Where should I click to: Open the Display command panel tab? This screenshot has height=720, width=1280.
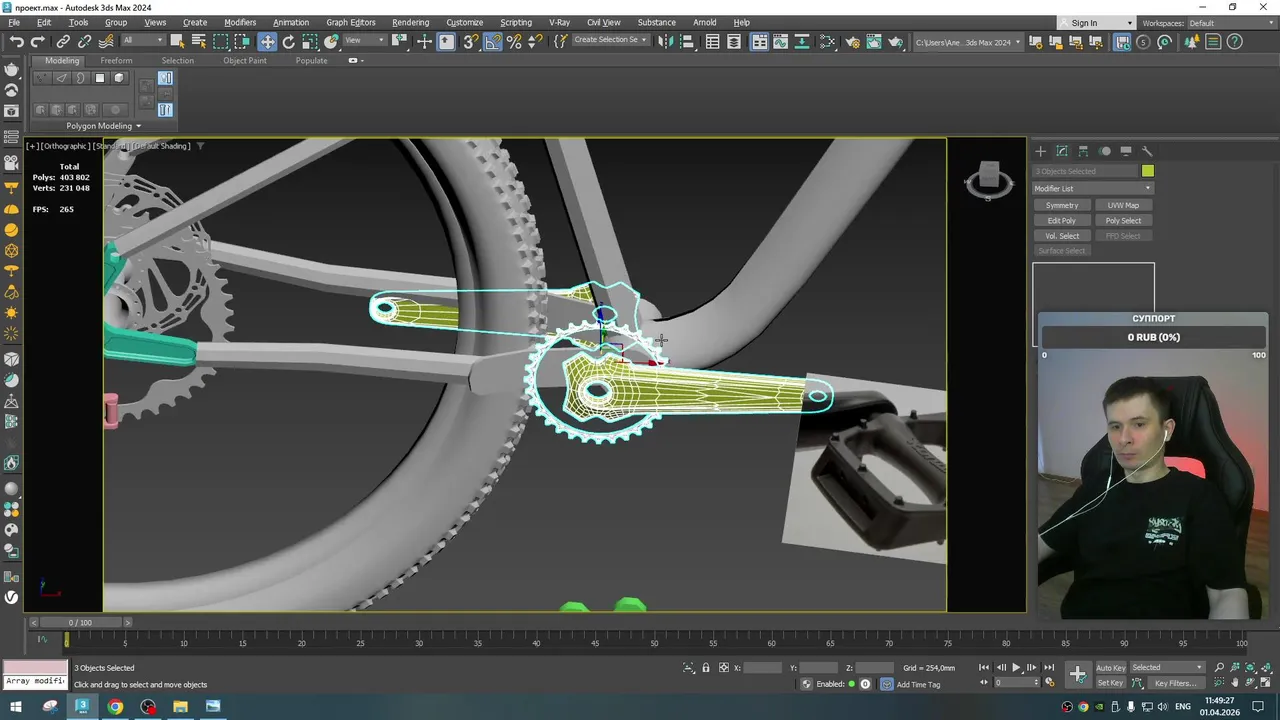(1126, 151)
